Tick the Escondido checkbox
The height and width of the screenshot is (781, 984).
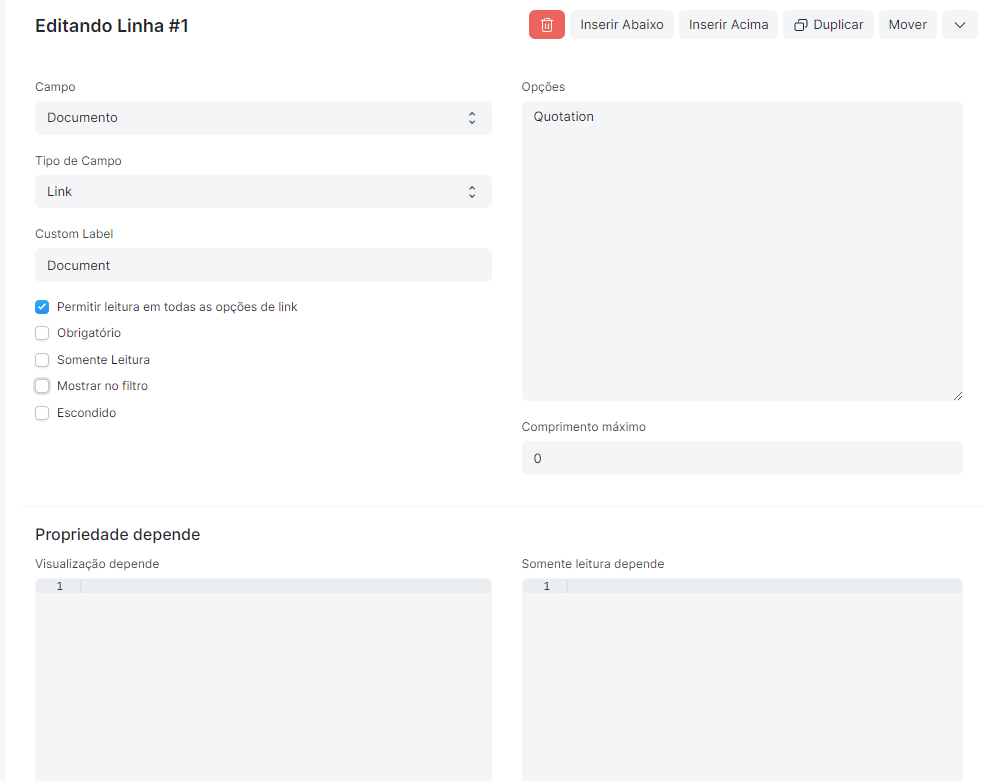42,413
